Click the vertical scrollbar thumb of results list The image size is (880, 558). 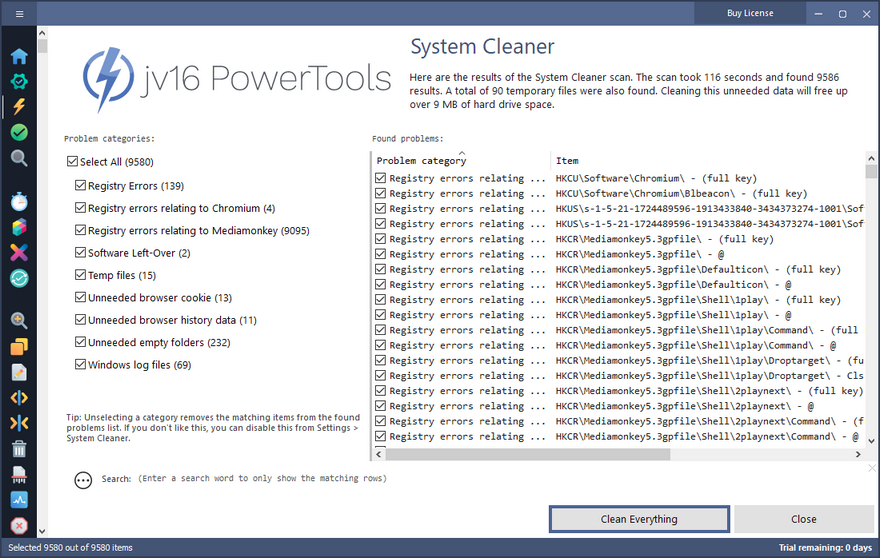870,171
